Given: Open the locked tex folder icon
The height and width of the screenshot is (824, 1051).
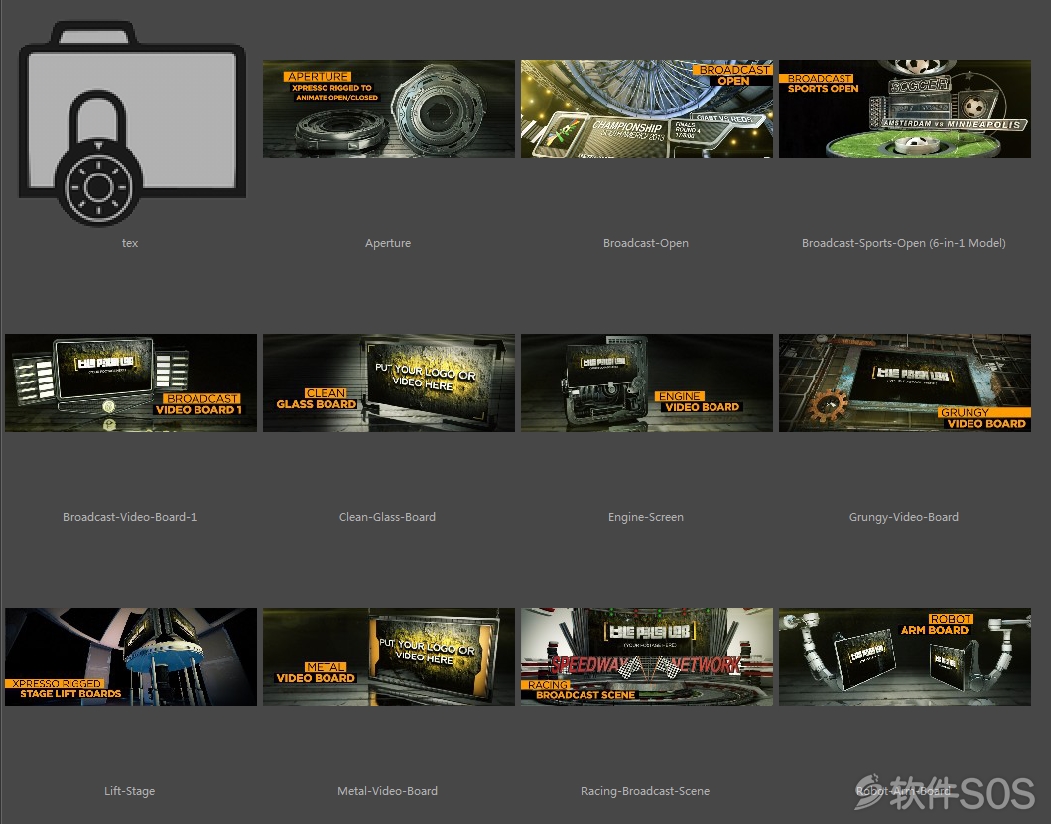Looking at the screenshot, I should (x=132, y=124).
